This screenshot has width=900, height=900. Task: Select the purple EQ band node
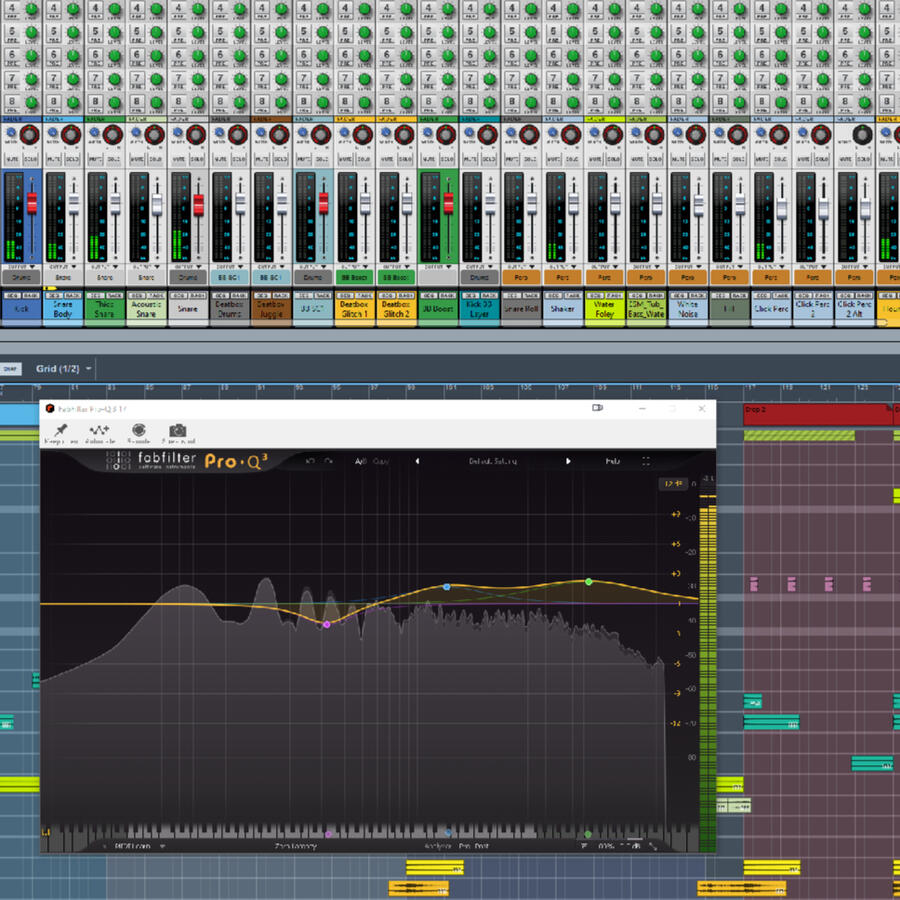tap(326, 624)
